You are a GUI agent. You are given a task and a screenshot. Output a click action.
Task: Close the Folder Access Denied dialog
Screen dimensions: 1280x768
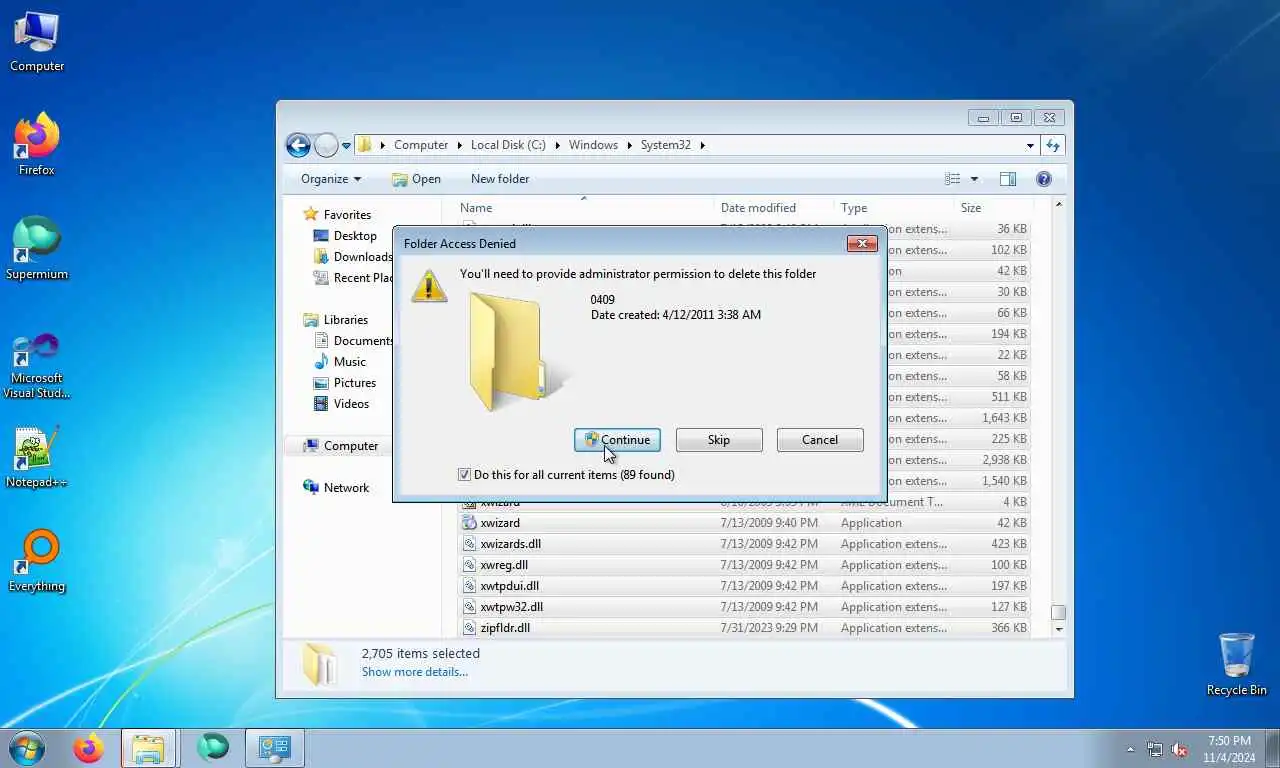[x=862, y=243]
